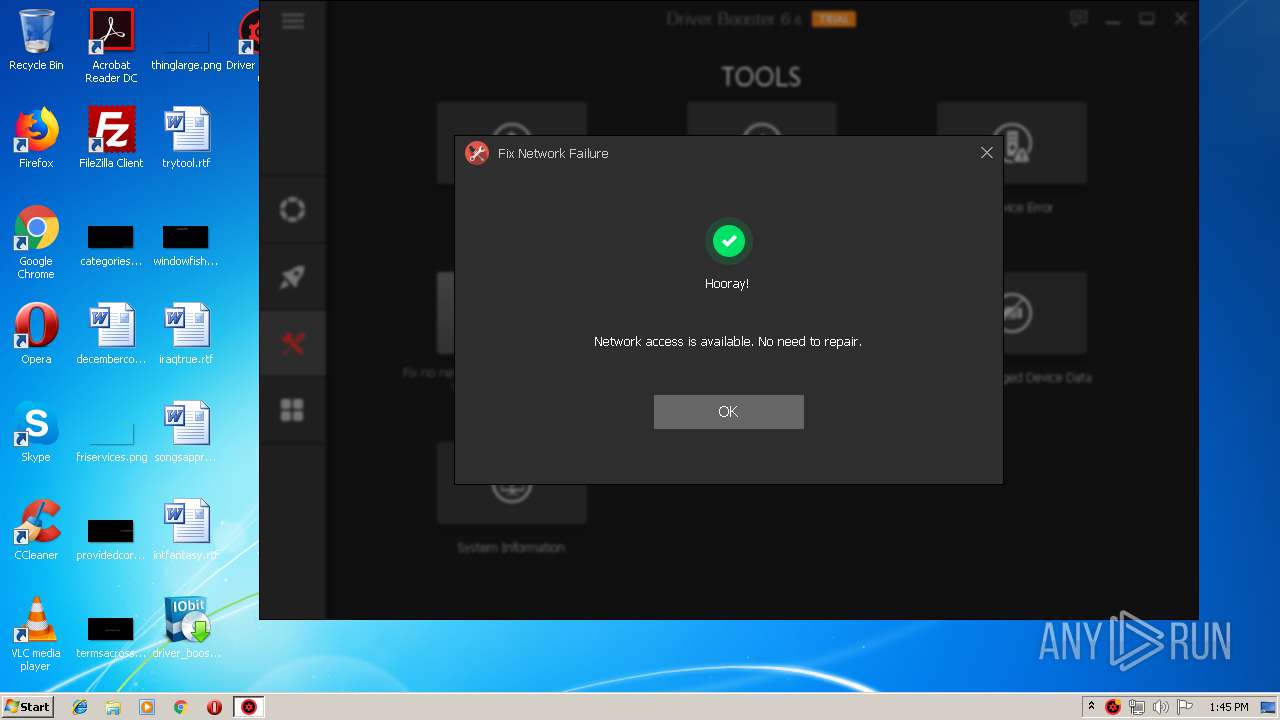
Task: Select the trytool.rtf desktop document
Action: click(x=186, y=138)
